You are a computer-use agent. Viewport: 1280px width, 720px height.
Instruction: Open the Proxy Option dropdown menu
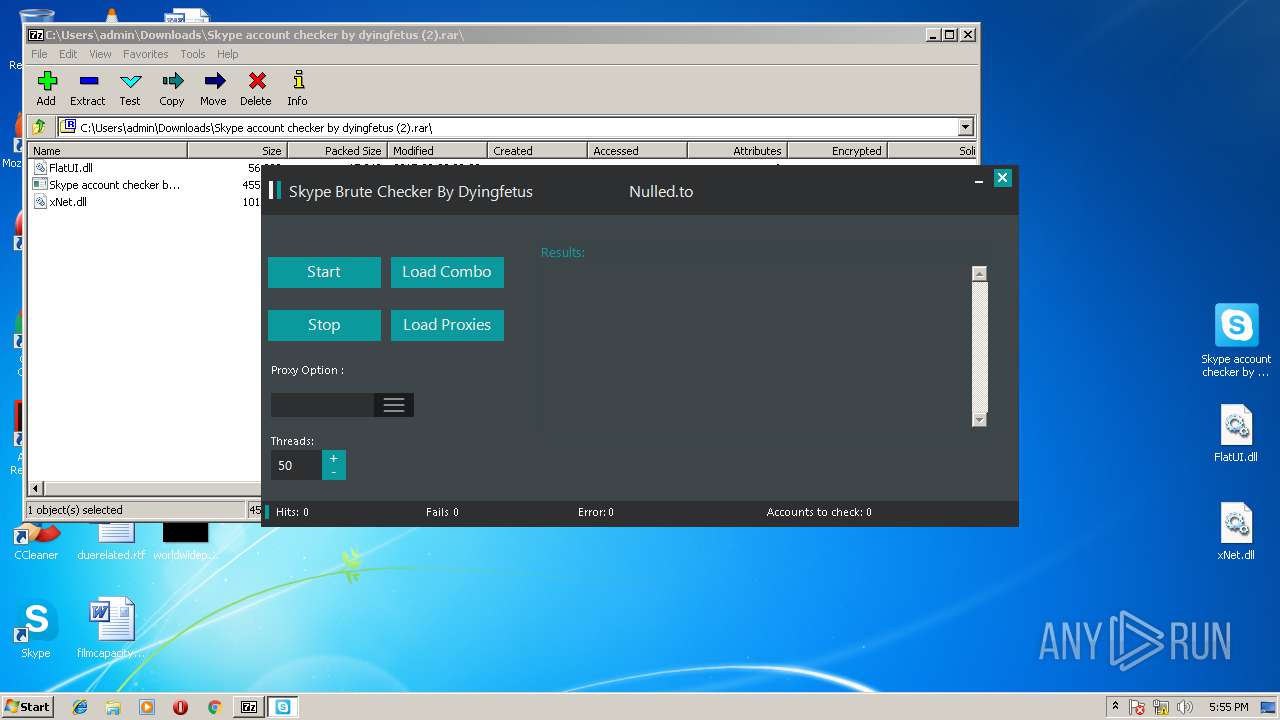tap(394, 405)
